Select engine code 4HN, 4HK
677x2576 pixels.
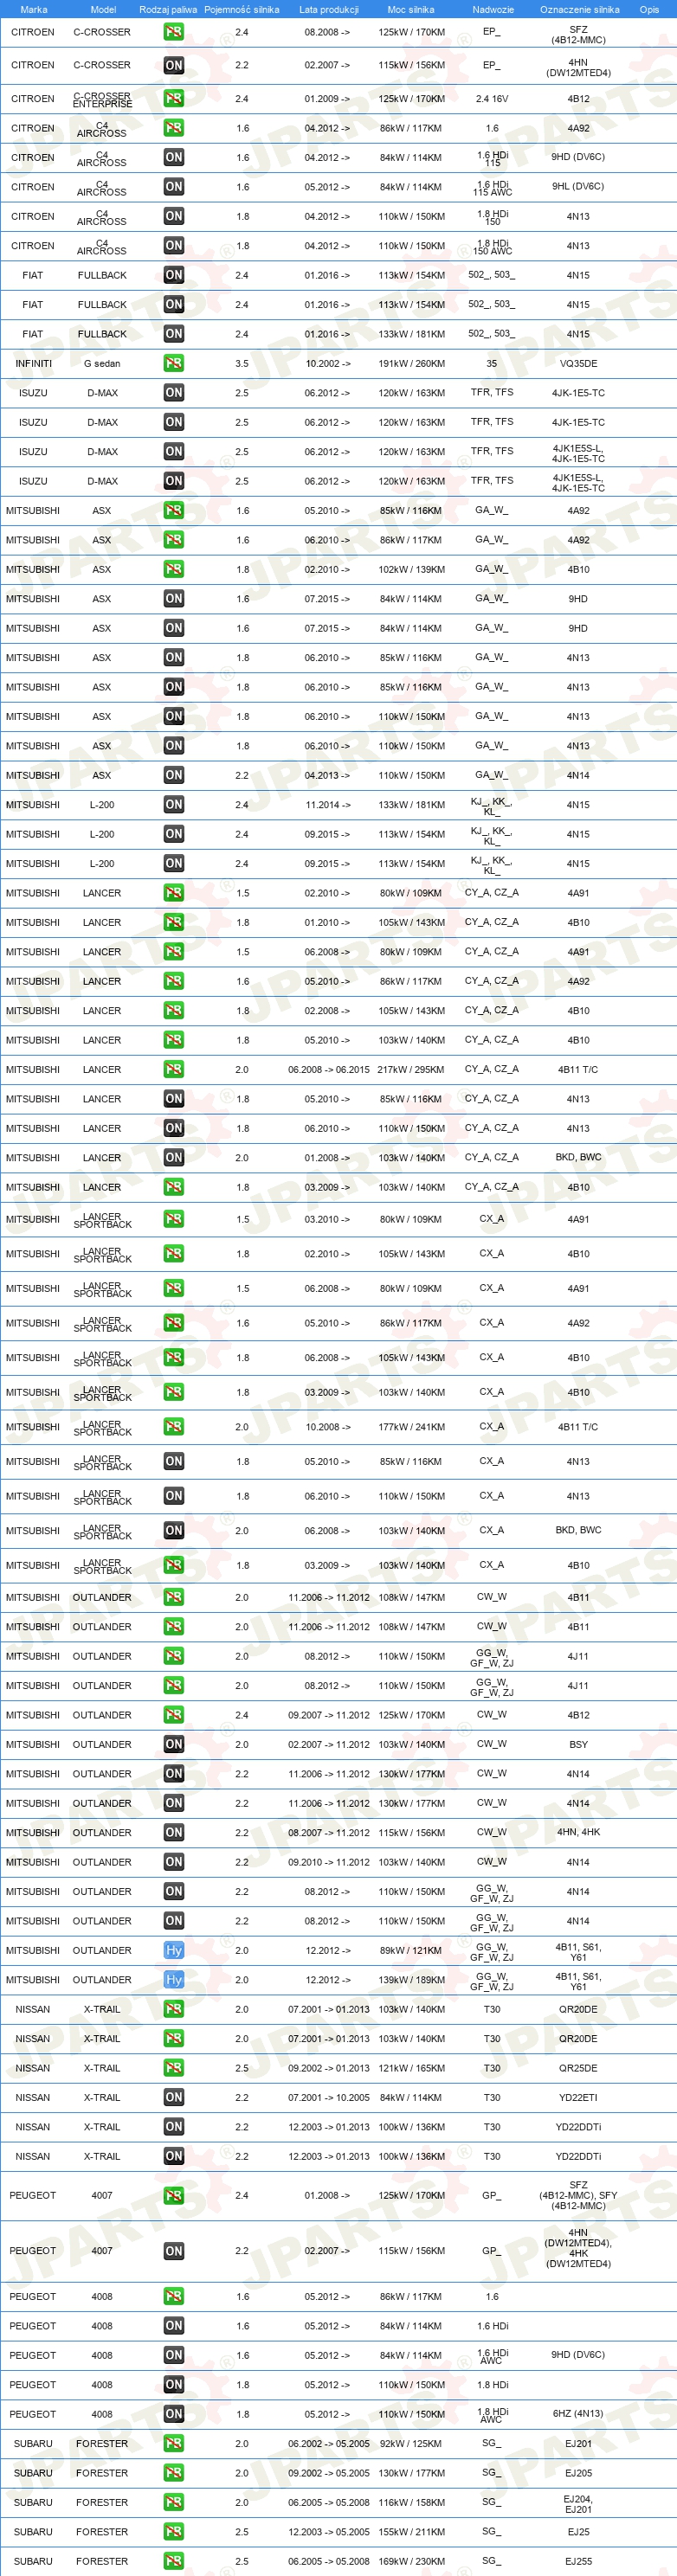578,1833
